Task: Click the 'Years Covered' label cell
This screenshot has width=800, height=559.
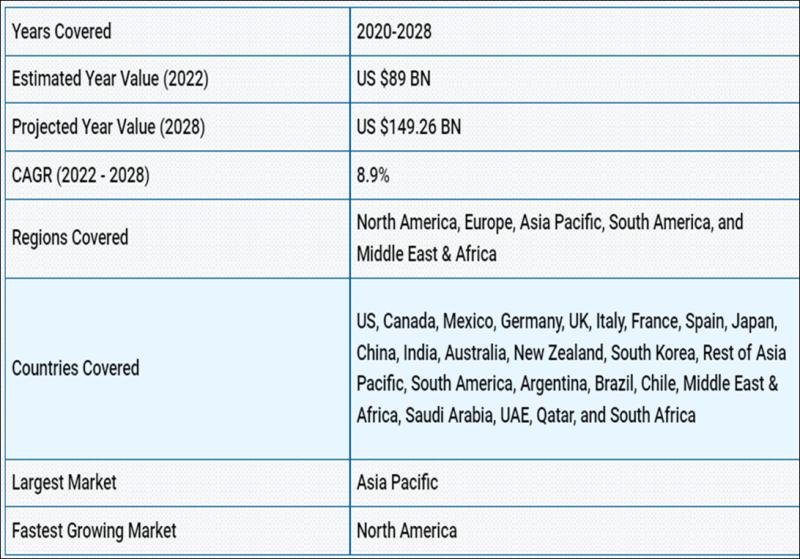Action: [61, 32]
